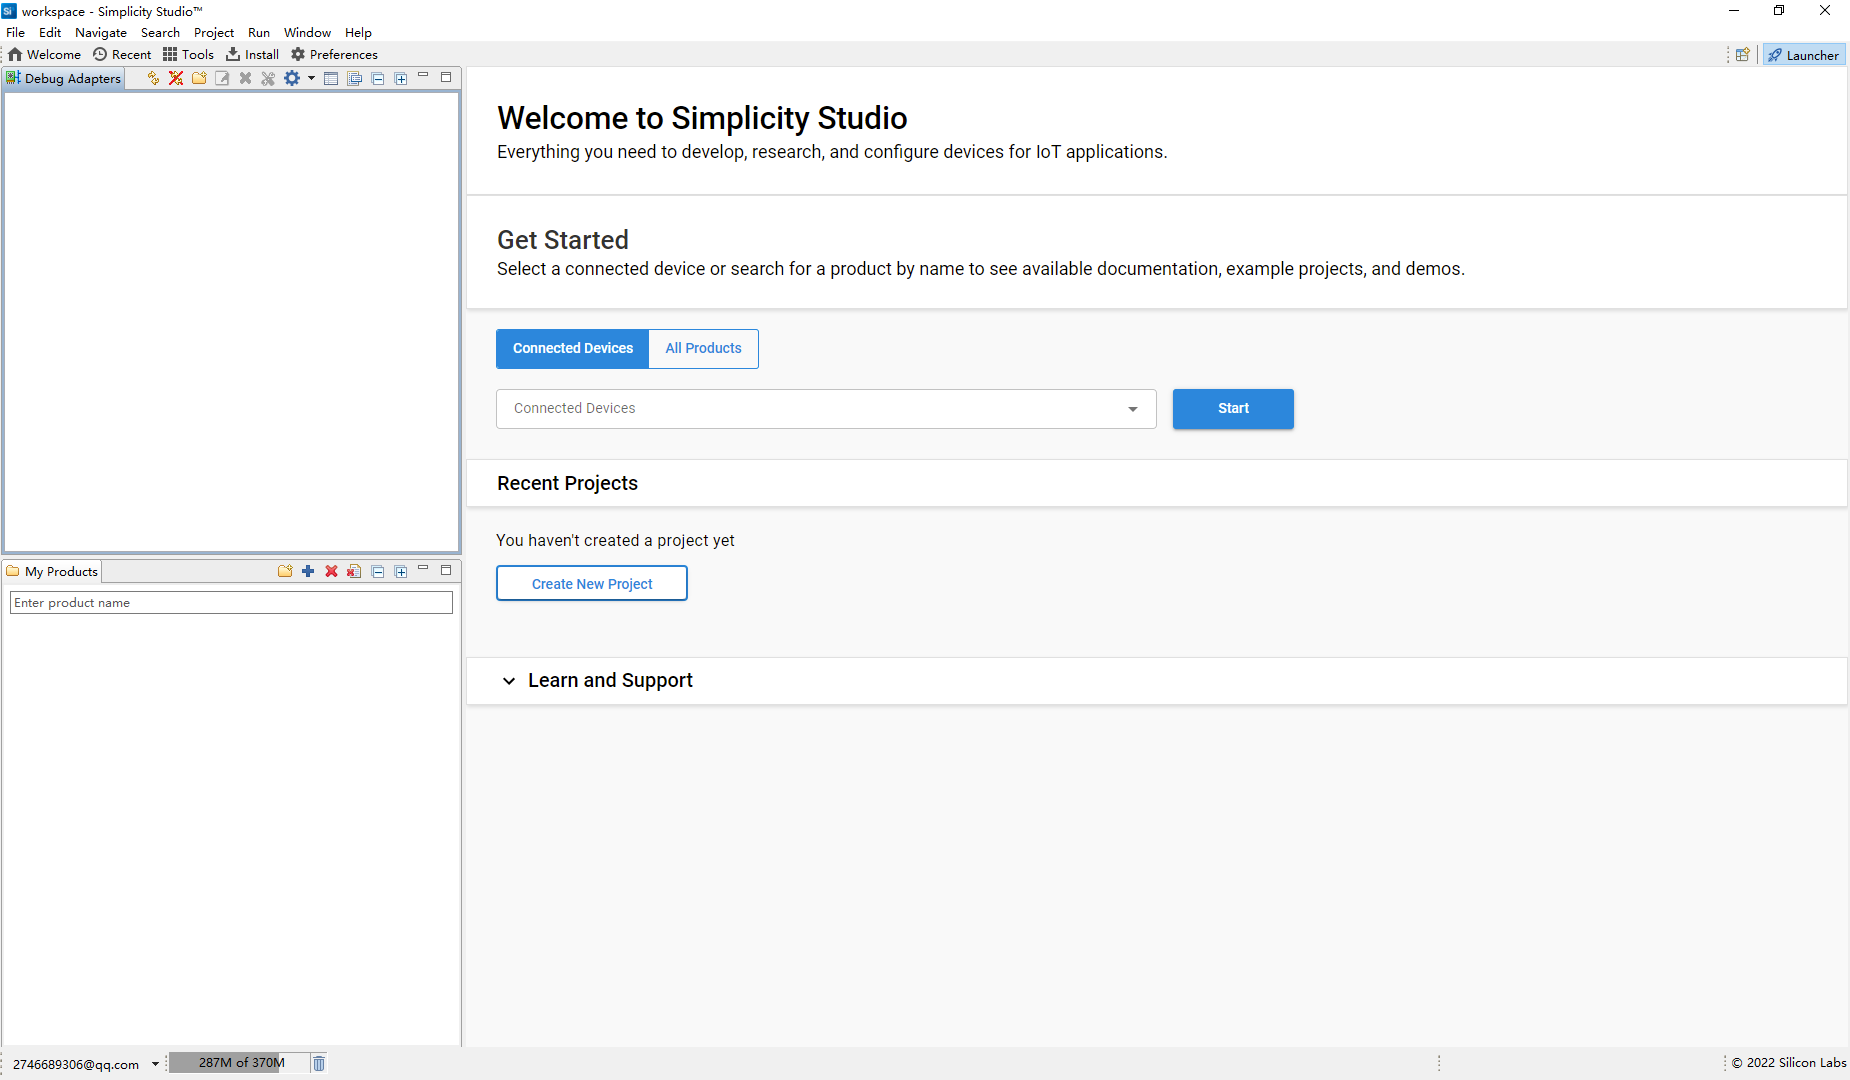Click the heap memory bar showing 287M of 370M
The image size is (1850, 1080).
[x=238, y=1063]
